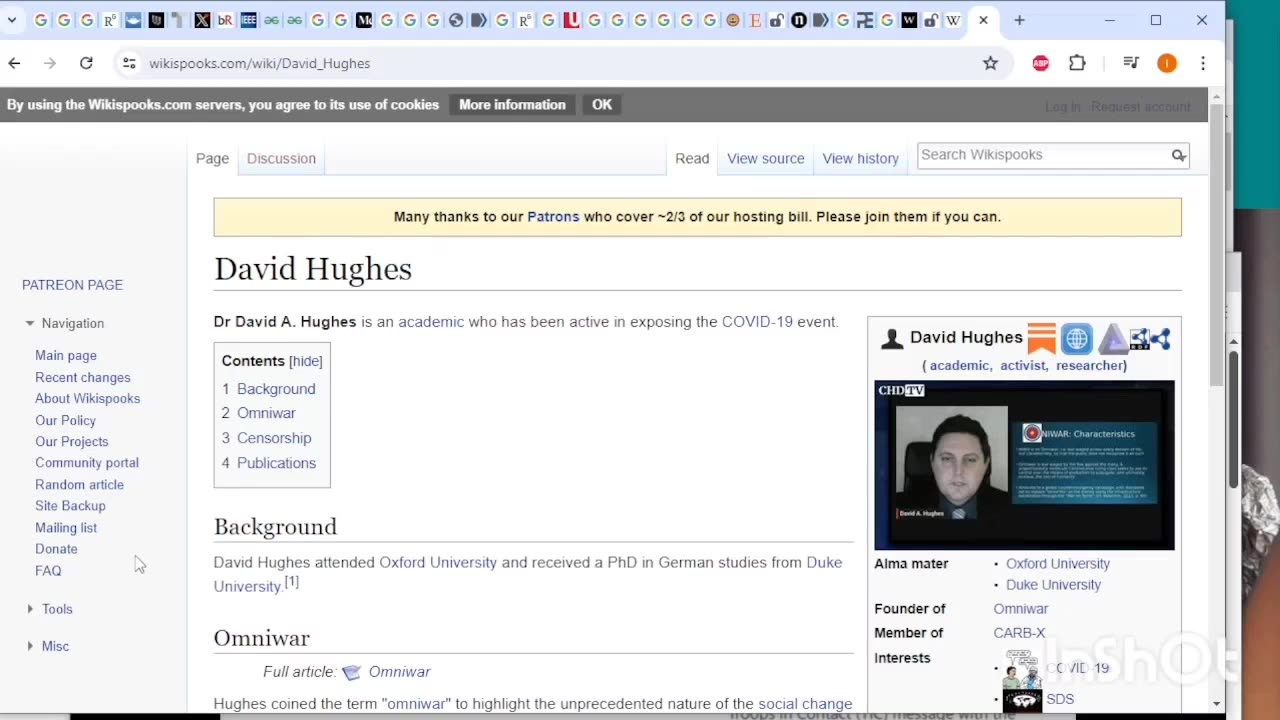
Task: Click the gray triangle icon in infobox header
Action: click(1112, 338)
